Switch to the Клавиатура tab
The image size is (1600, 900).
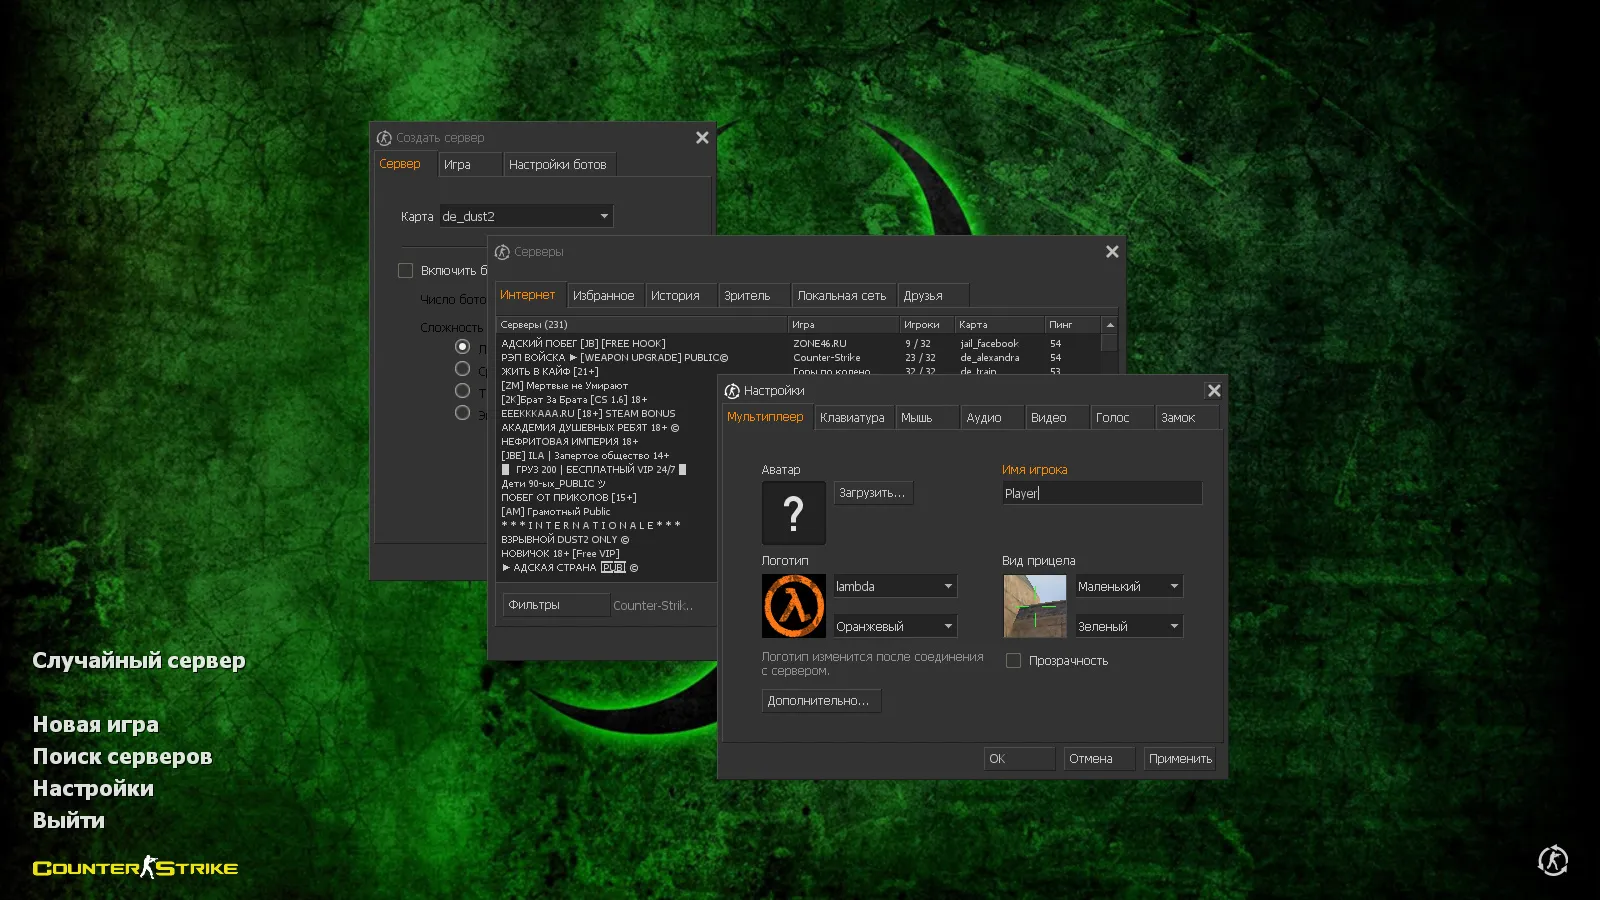coord(852,418)
